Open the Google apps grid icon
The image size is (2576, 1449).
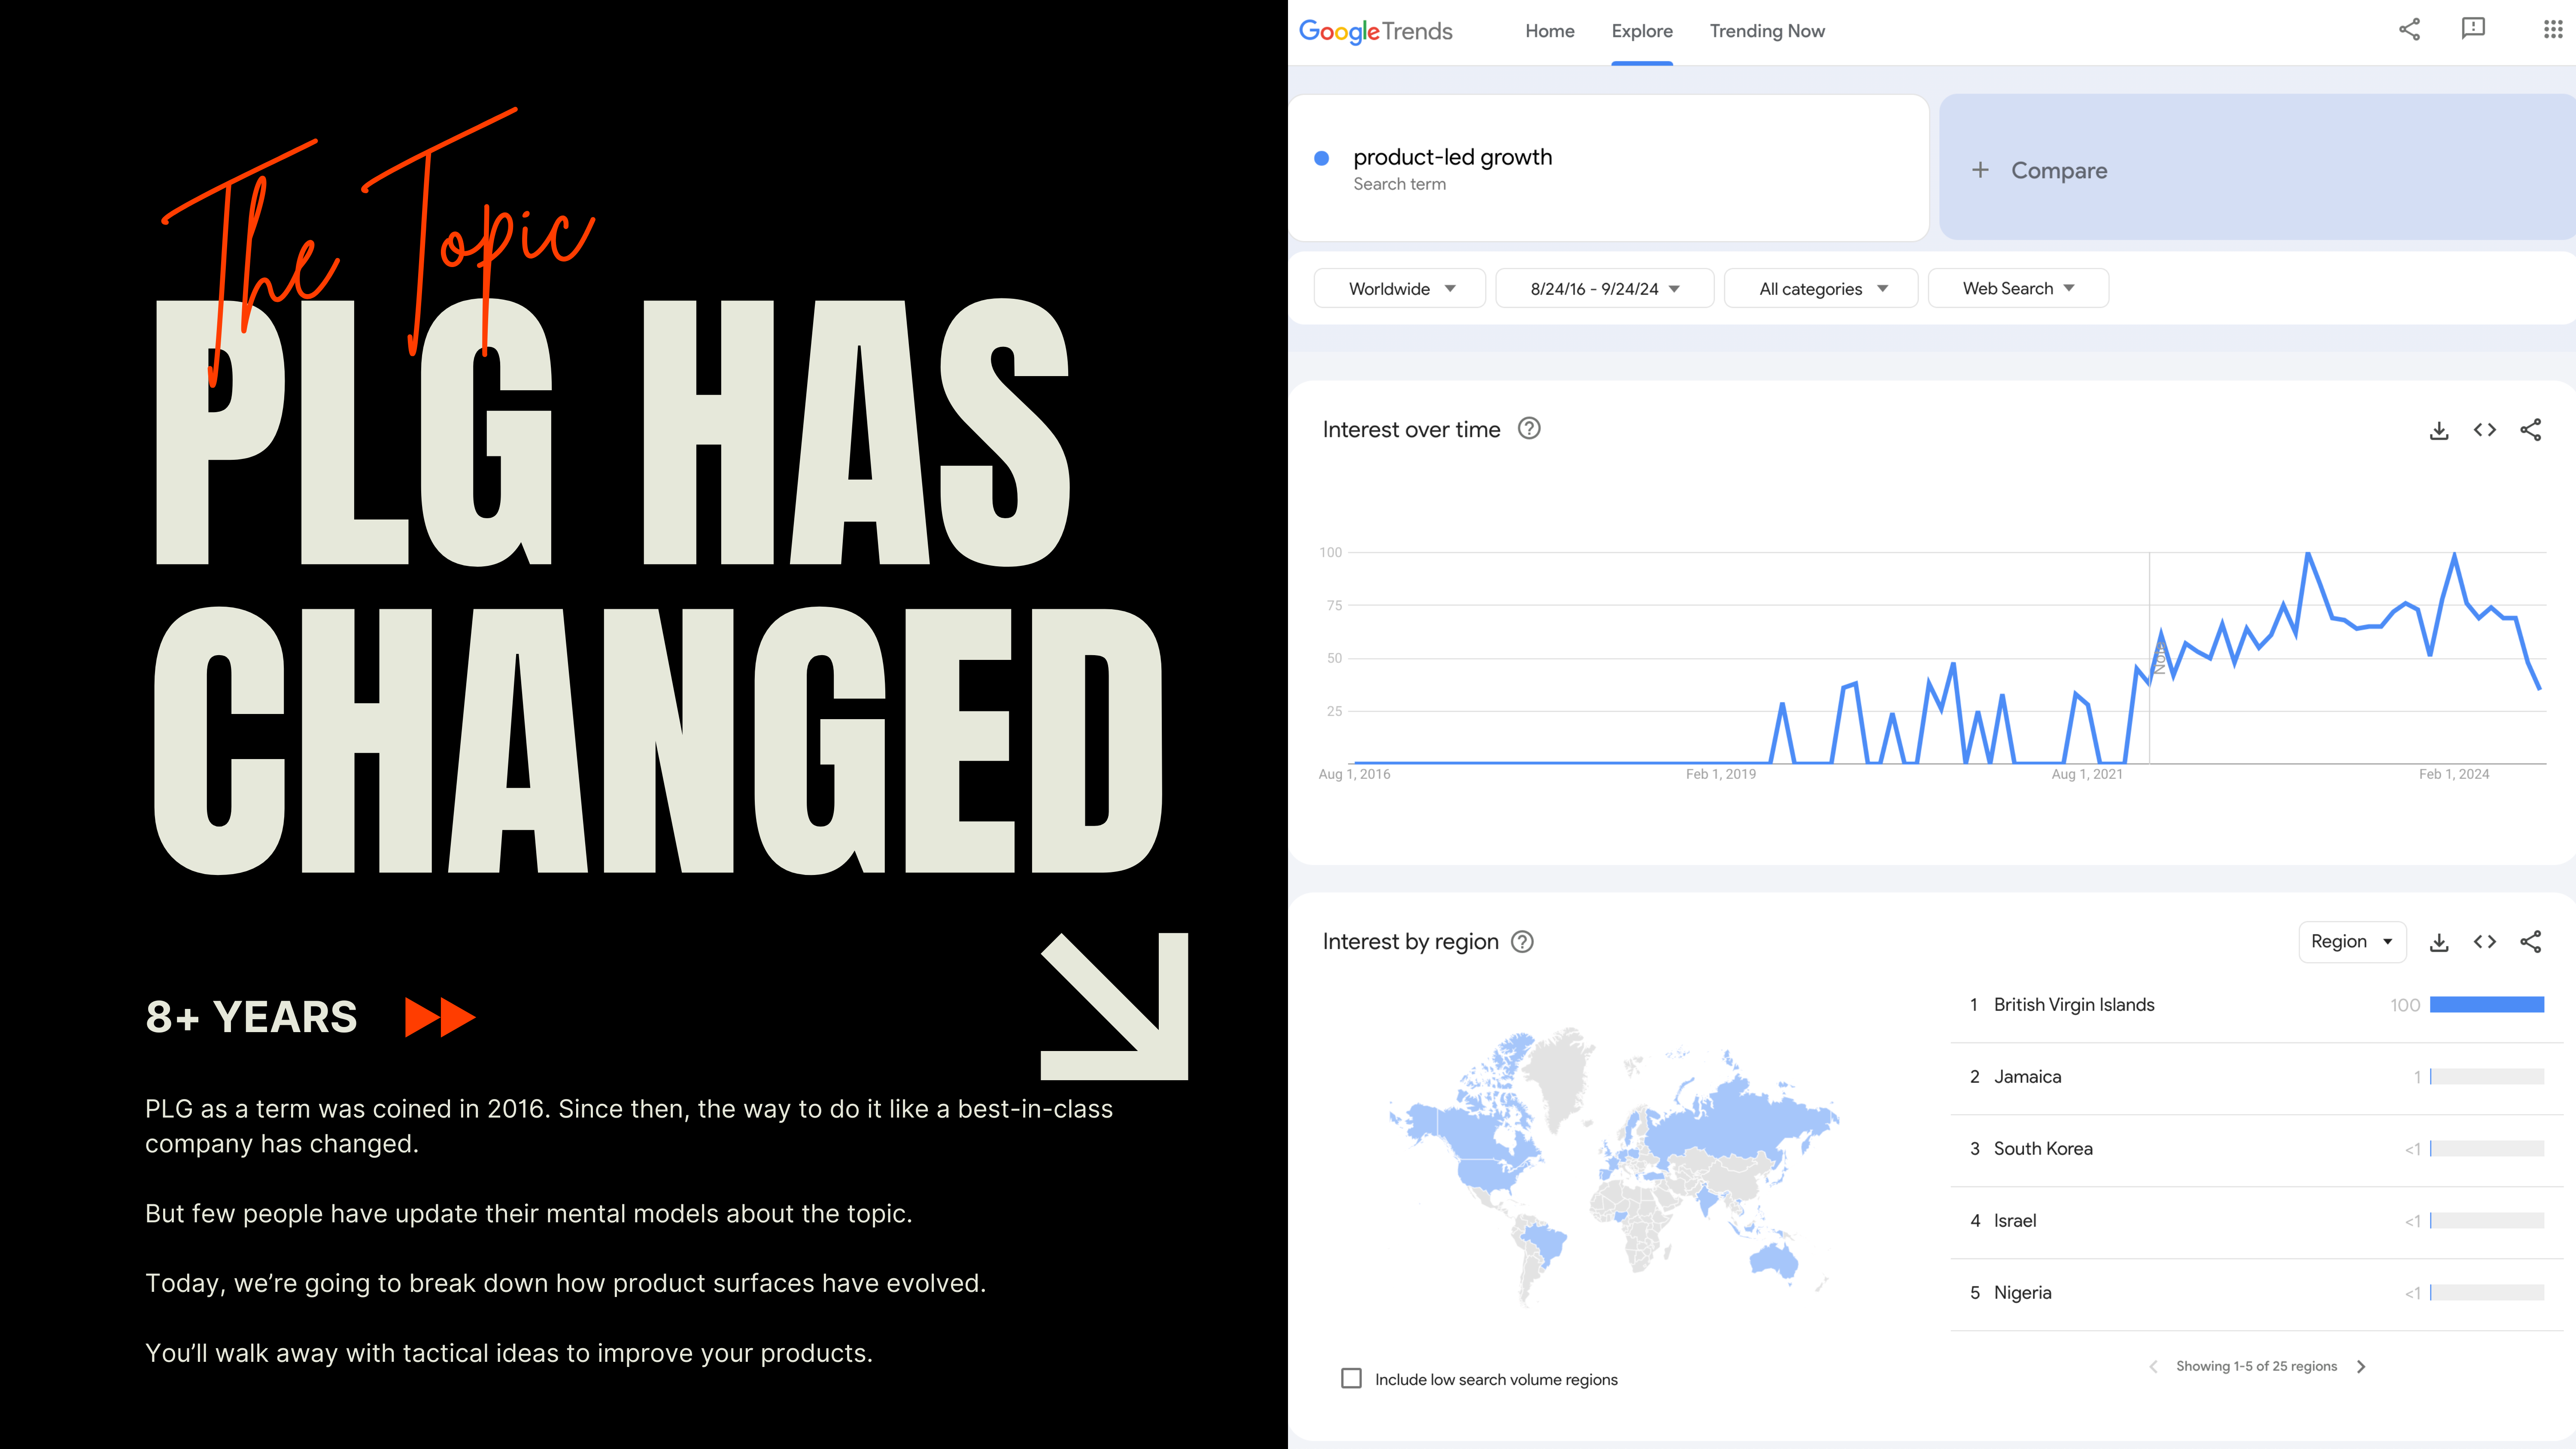(x=2552, y=29)
